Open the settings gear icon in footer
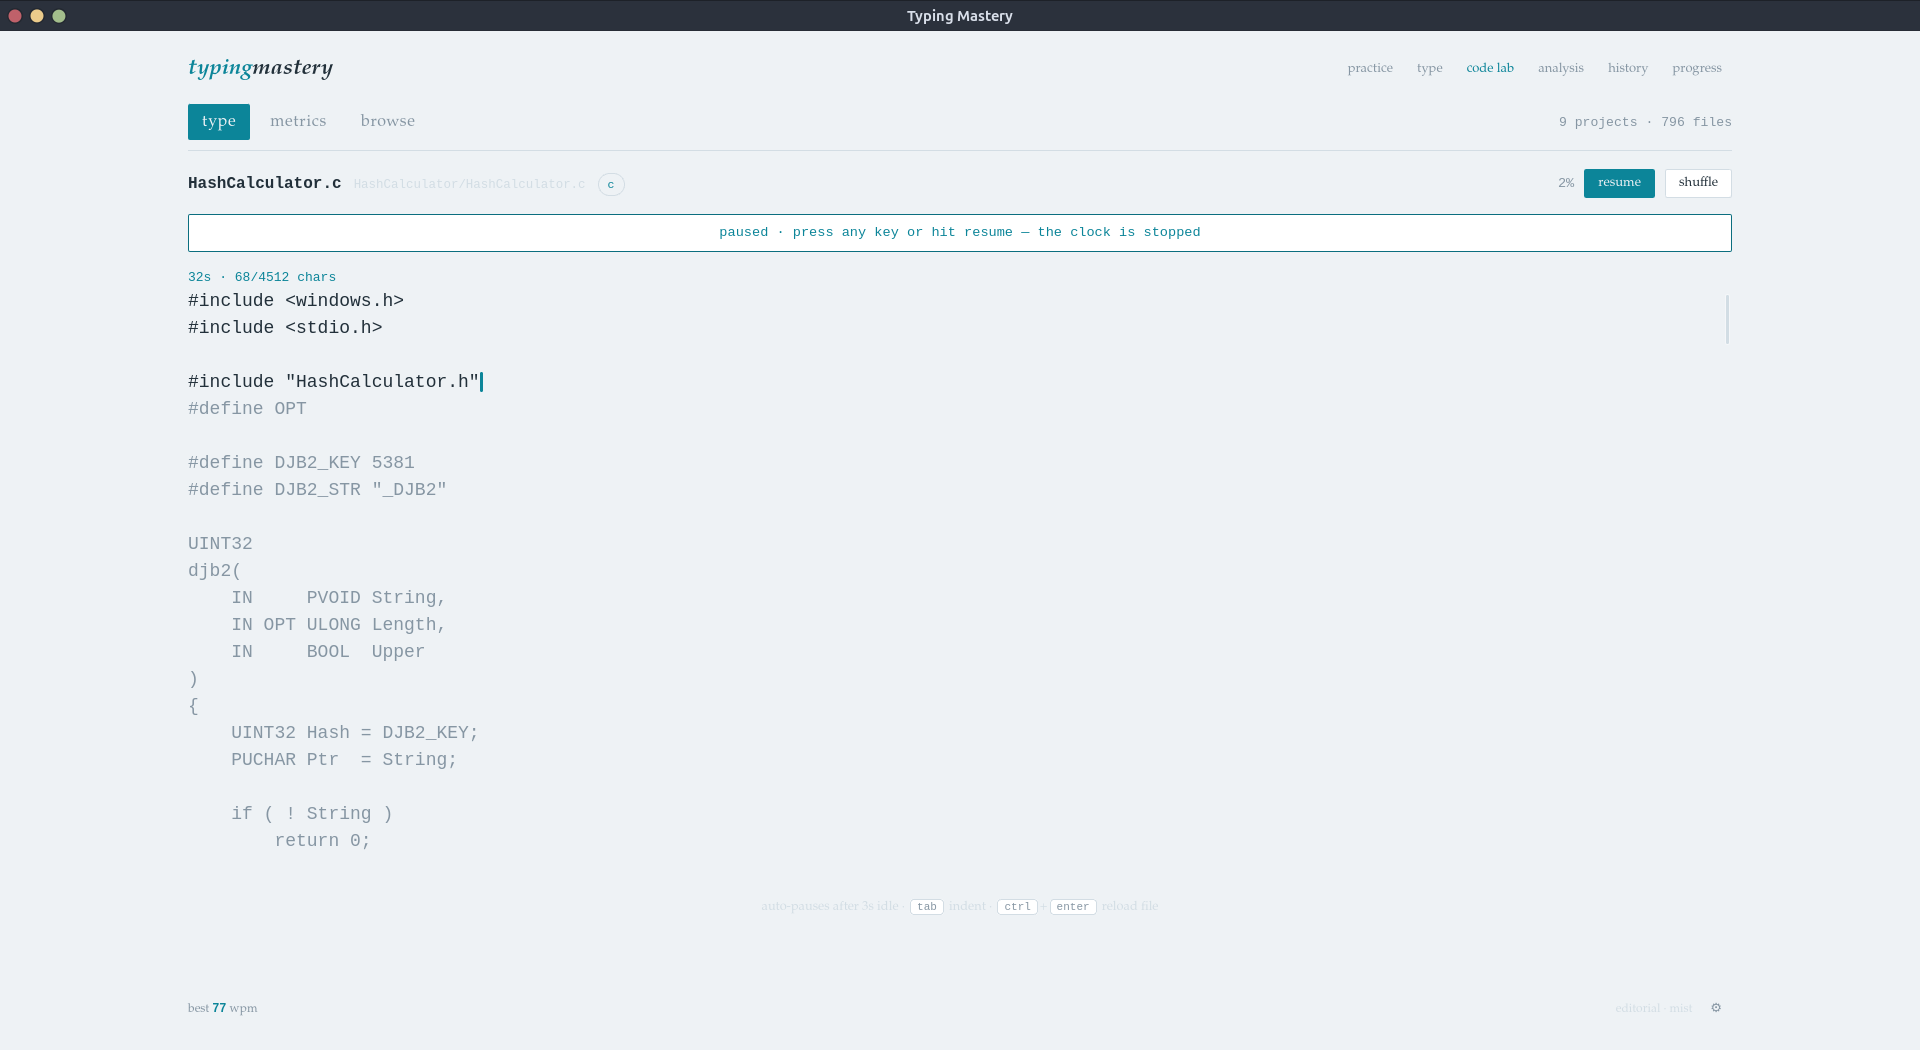Screen dimensions: 1920x1050 coord(1716,1008)
